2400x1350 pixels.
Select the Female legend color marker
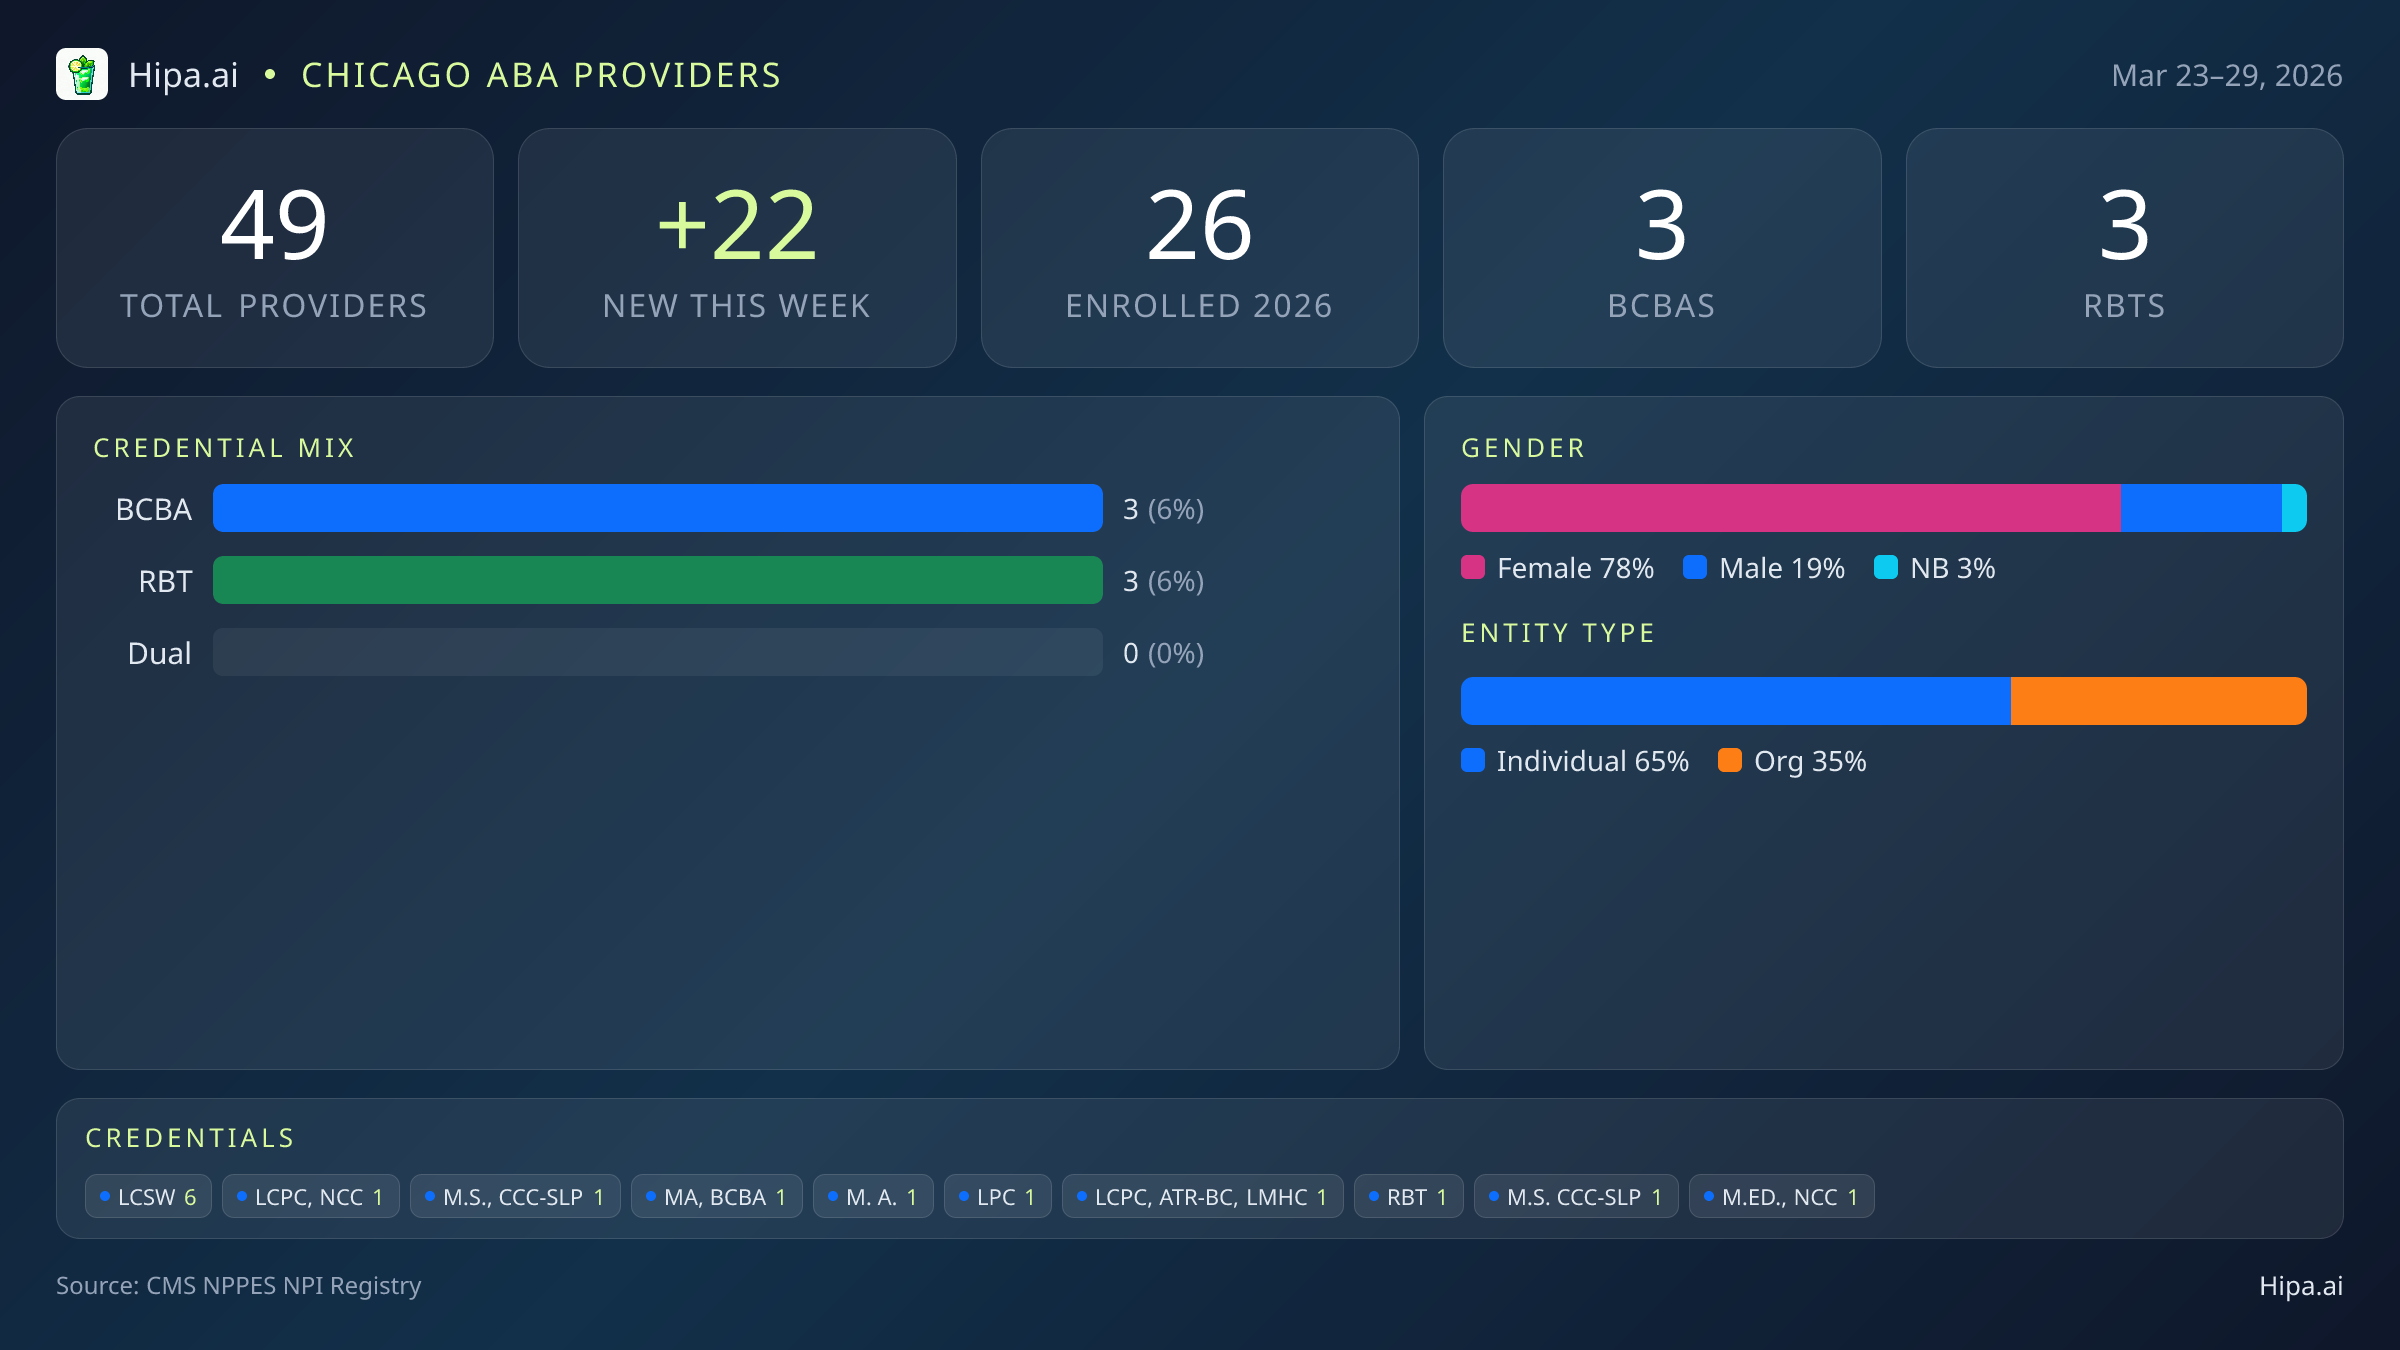pos(1474,567)
